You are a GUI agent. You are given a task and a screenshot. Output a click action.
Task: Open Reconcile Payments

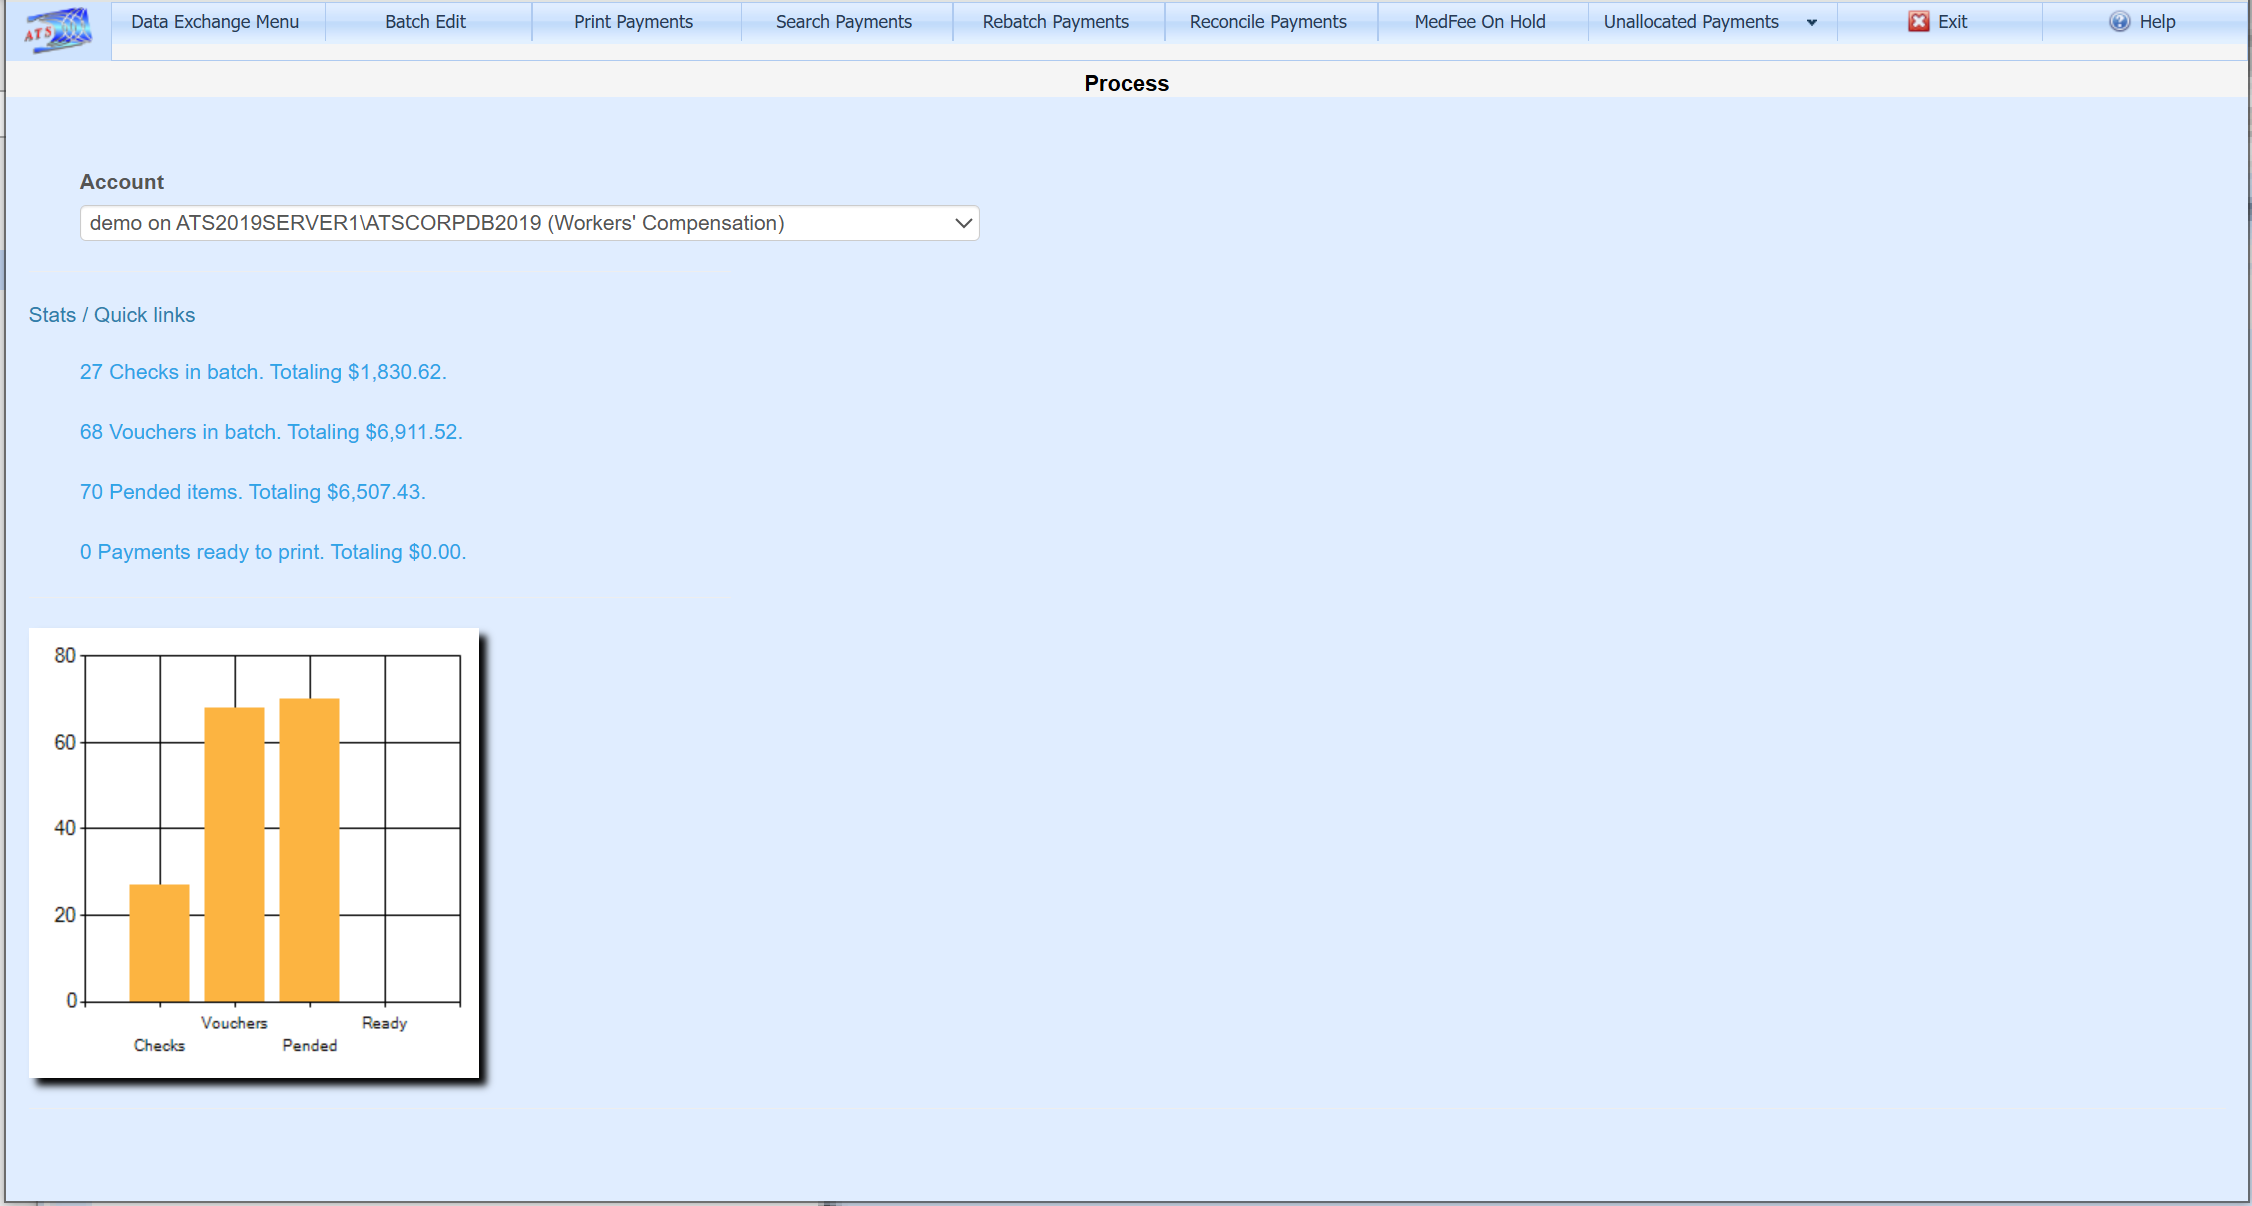point(1267,22)
